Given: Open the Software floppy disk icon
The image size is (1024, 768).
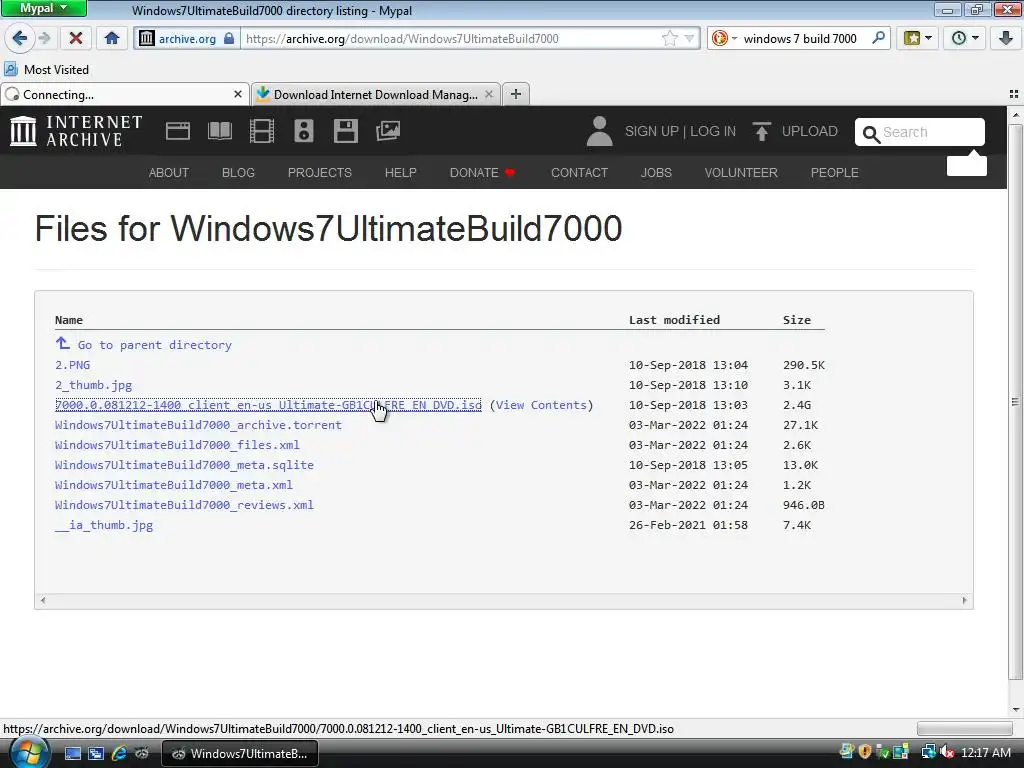Looking at the screenshot, I should 345,131.
